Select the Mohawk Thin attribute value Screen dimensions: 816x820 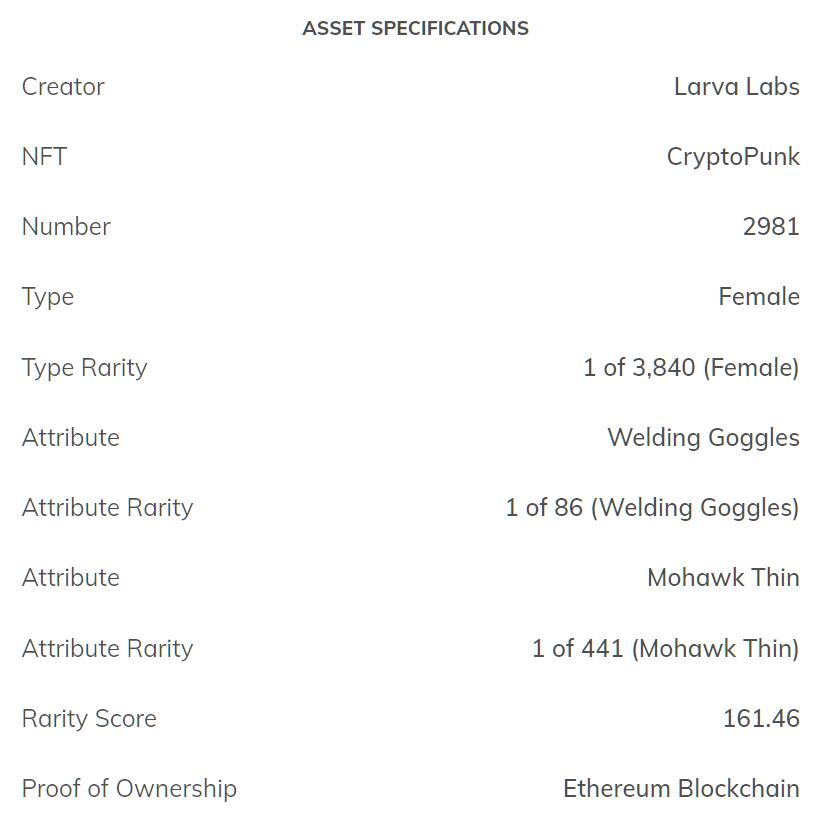pos(723,578)
